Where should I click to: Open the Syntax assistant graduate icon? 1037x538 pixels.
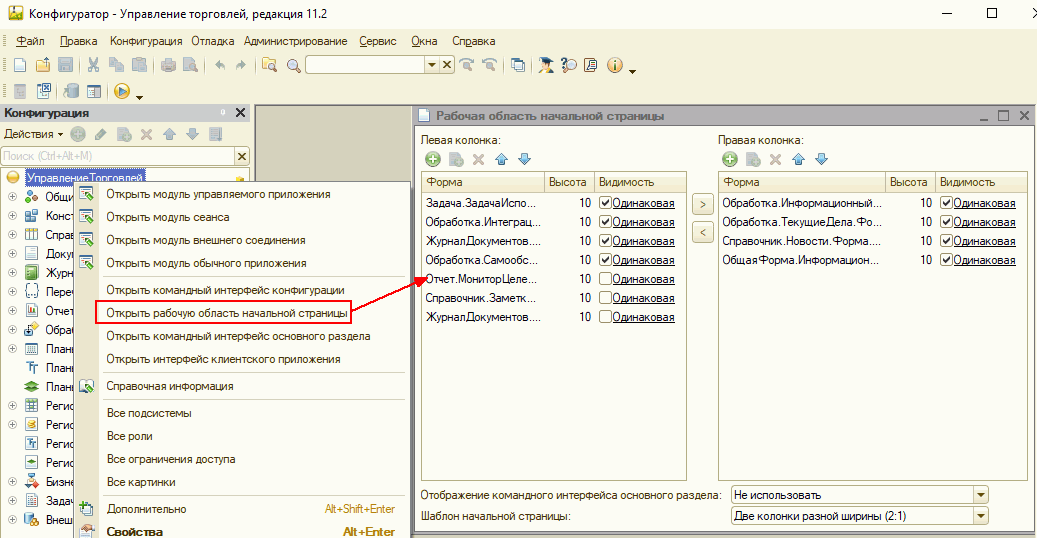[x=546, y=65]
